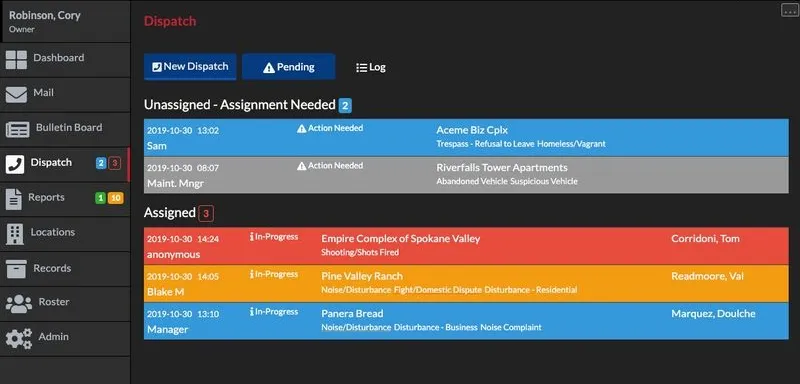Click the Dispatch phone icon

coord(15,164)
